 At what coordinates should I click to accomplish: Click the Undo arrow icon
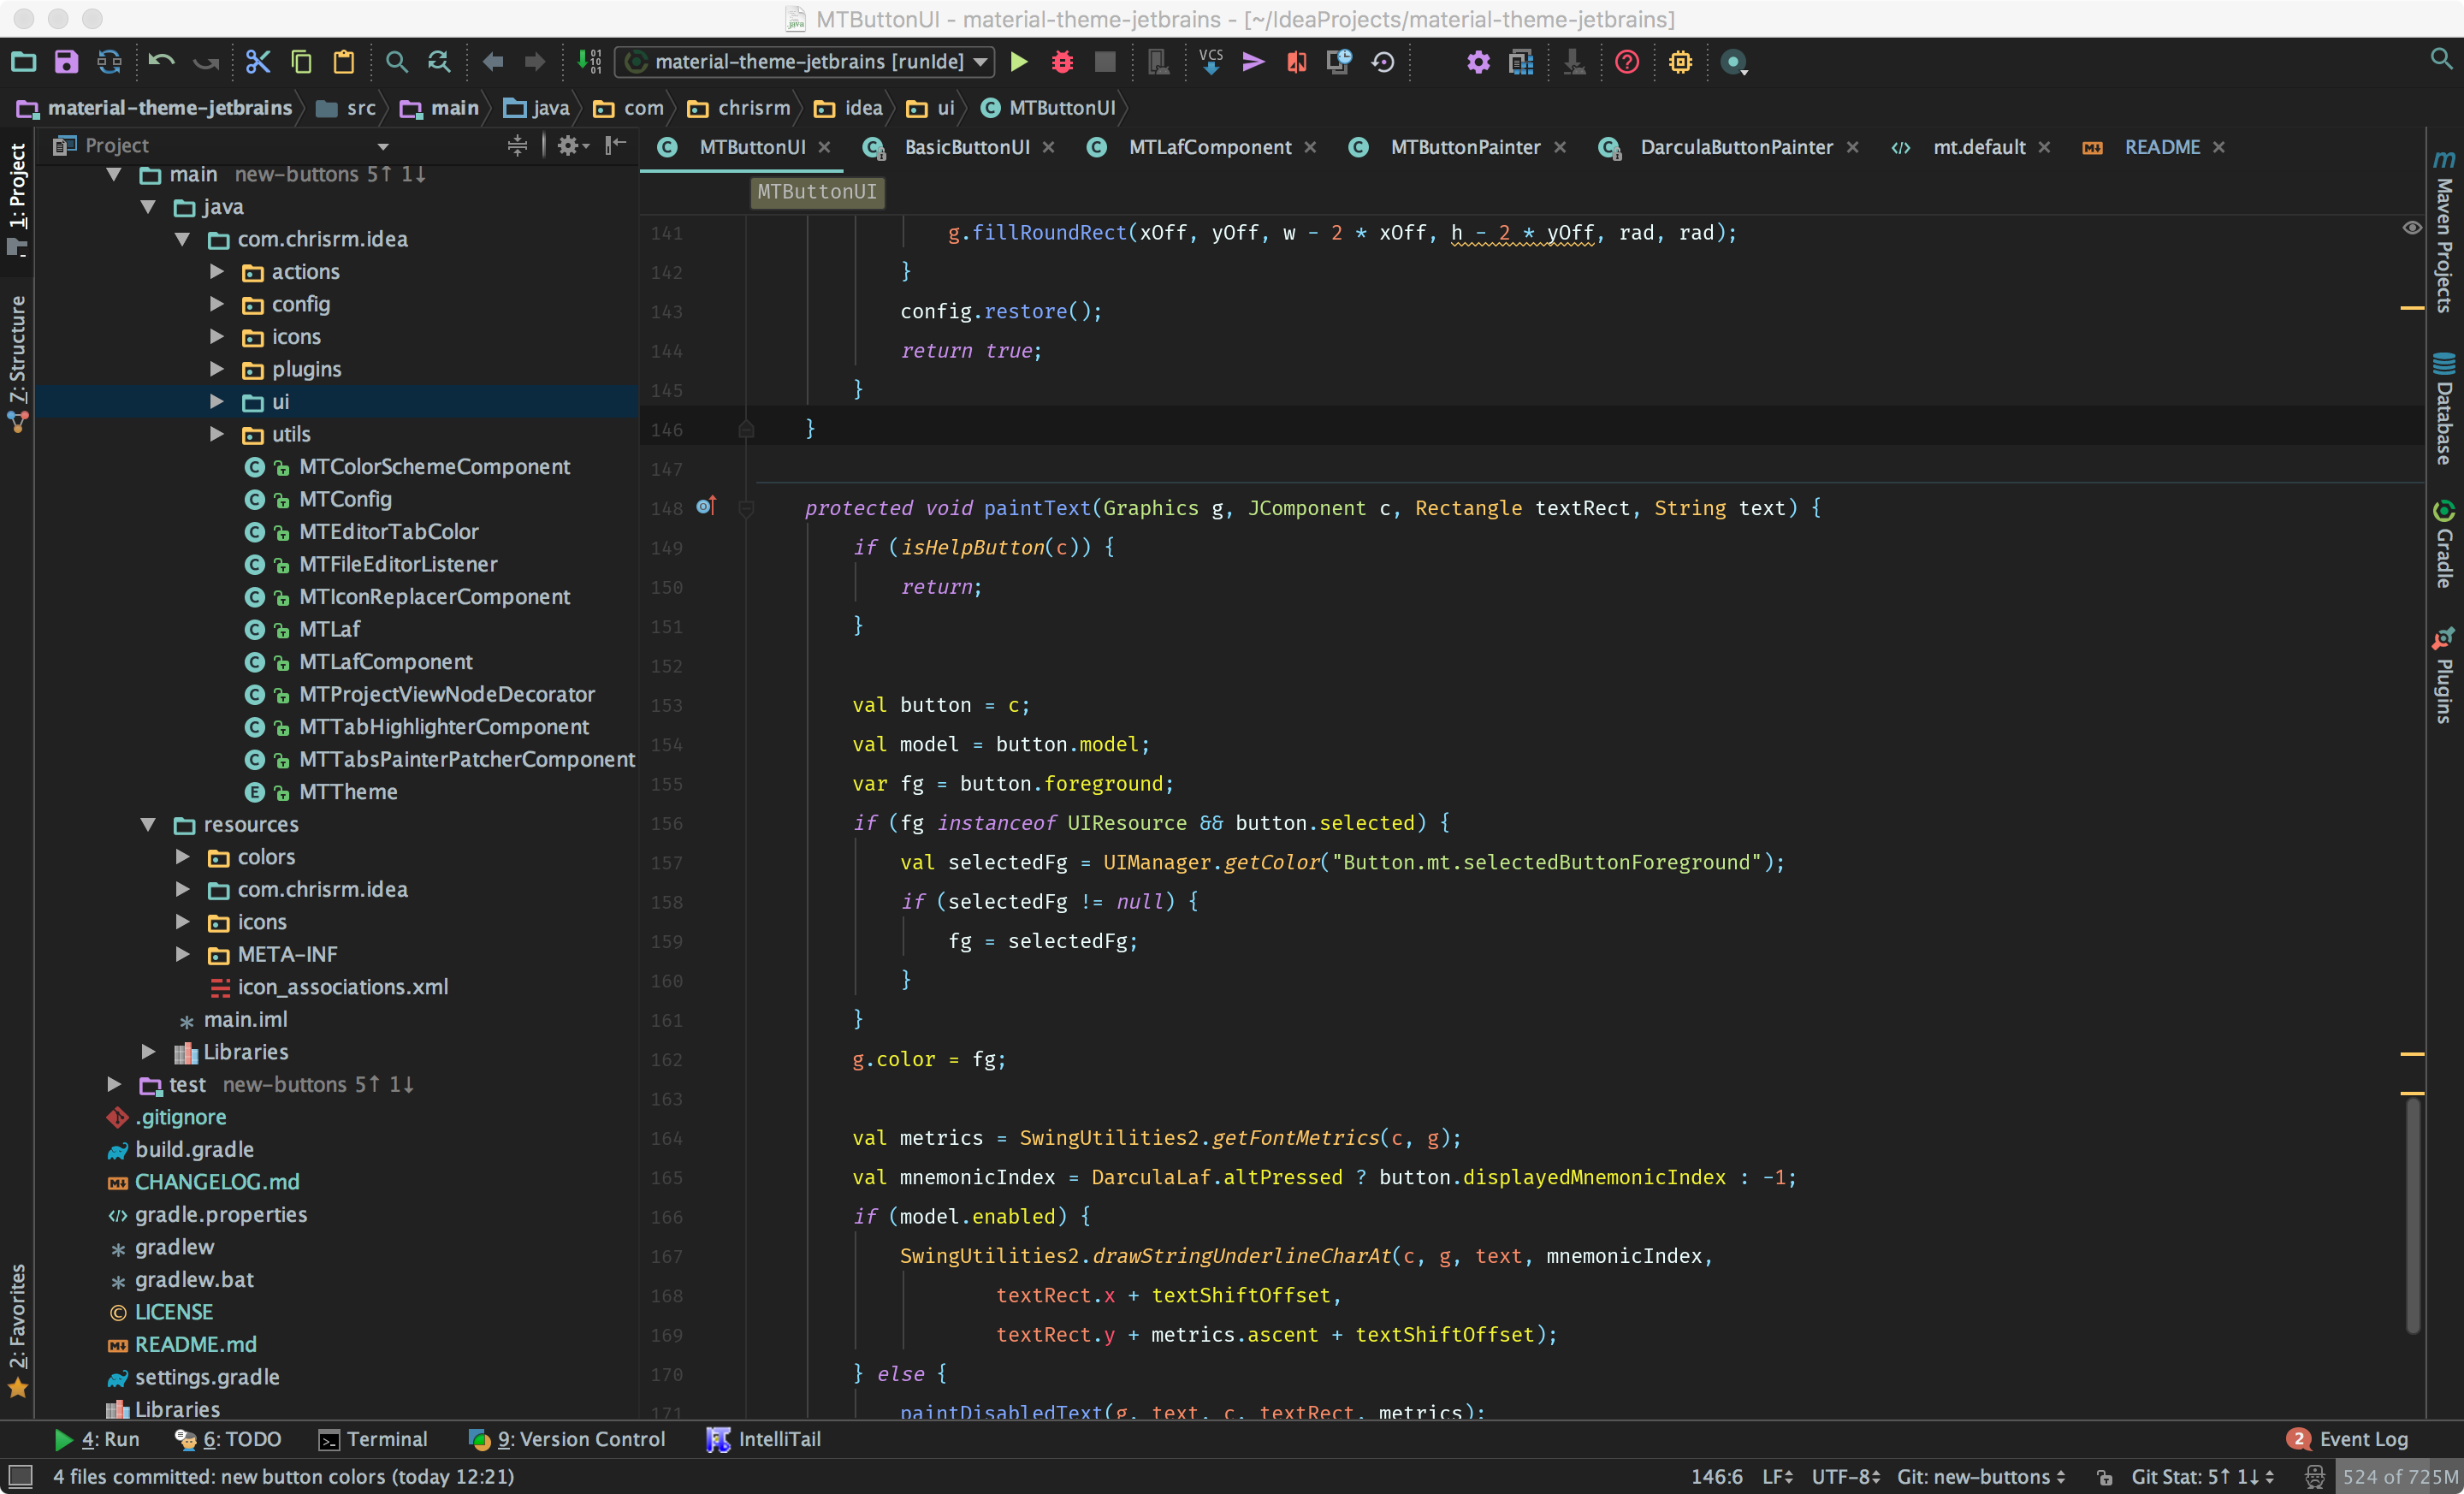coord(161,62)
